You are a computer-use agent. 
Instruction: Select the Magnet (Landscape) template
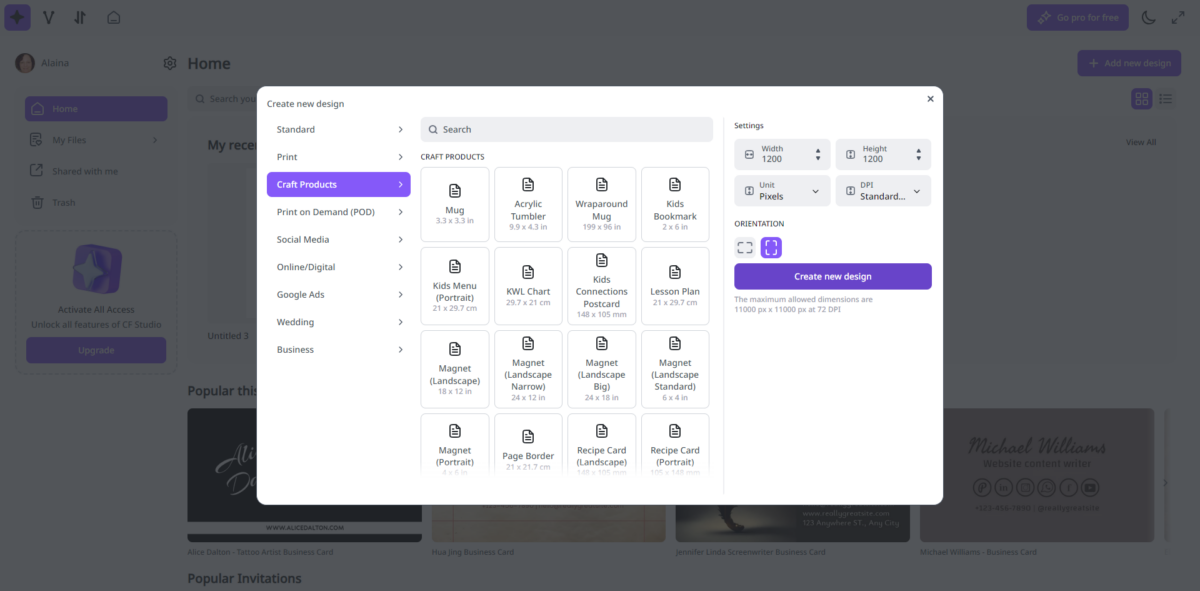click(x=455, y=369)
